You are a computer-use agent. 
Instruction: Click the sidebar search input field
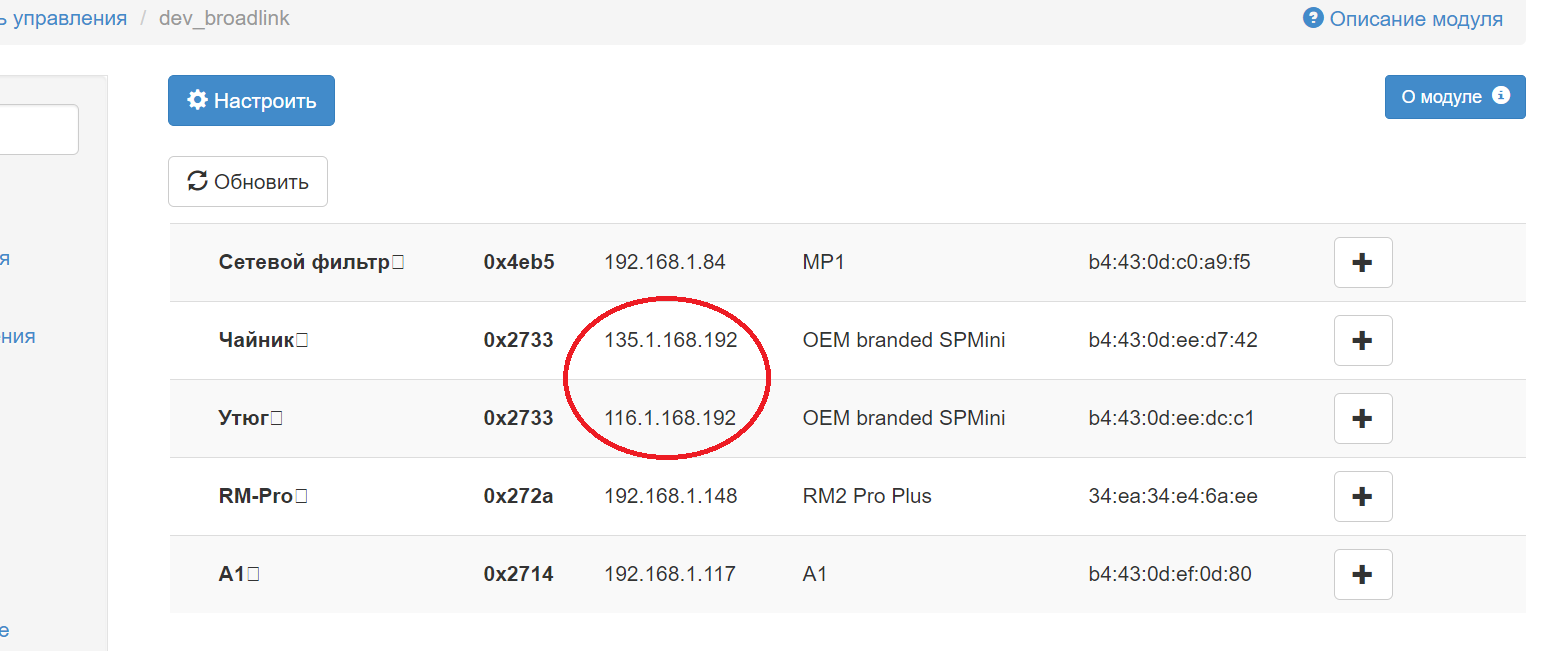pyautogui.click(x=38, y=130)
